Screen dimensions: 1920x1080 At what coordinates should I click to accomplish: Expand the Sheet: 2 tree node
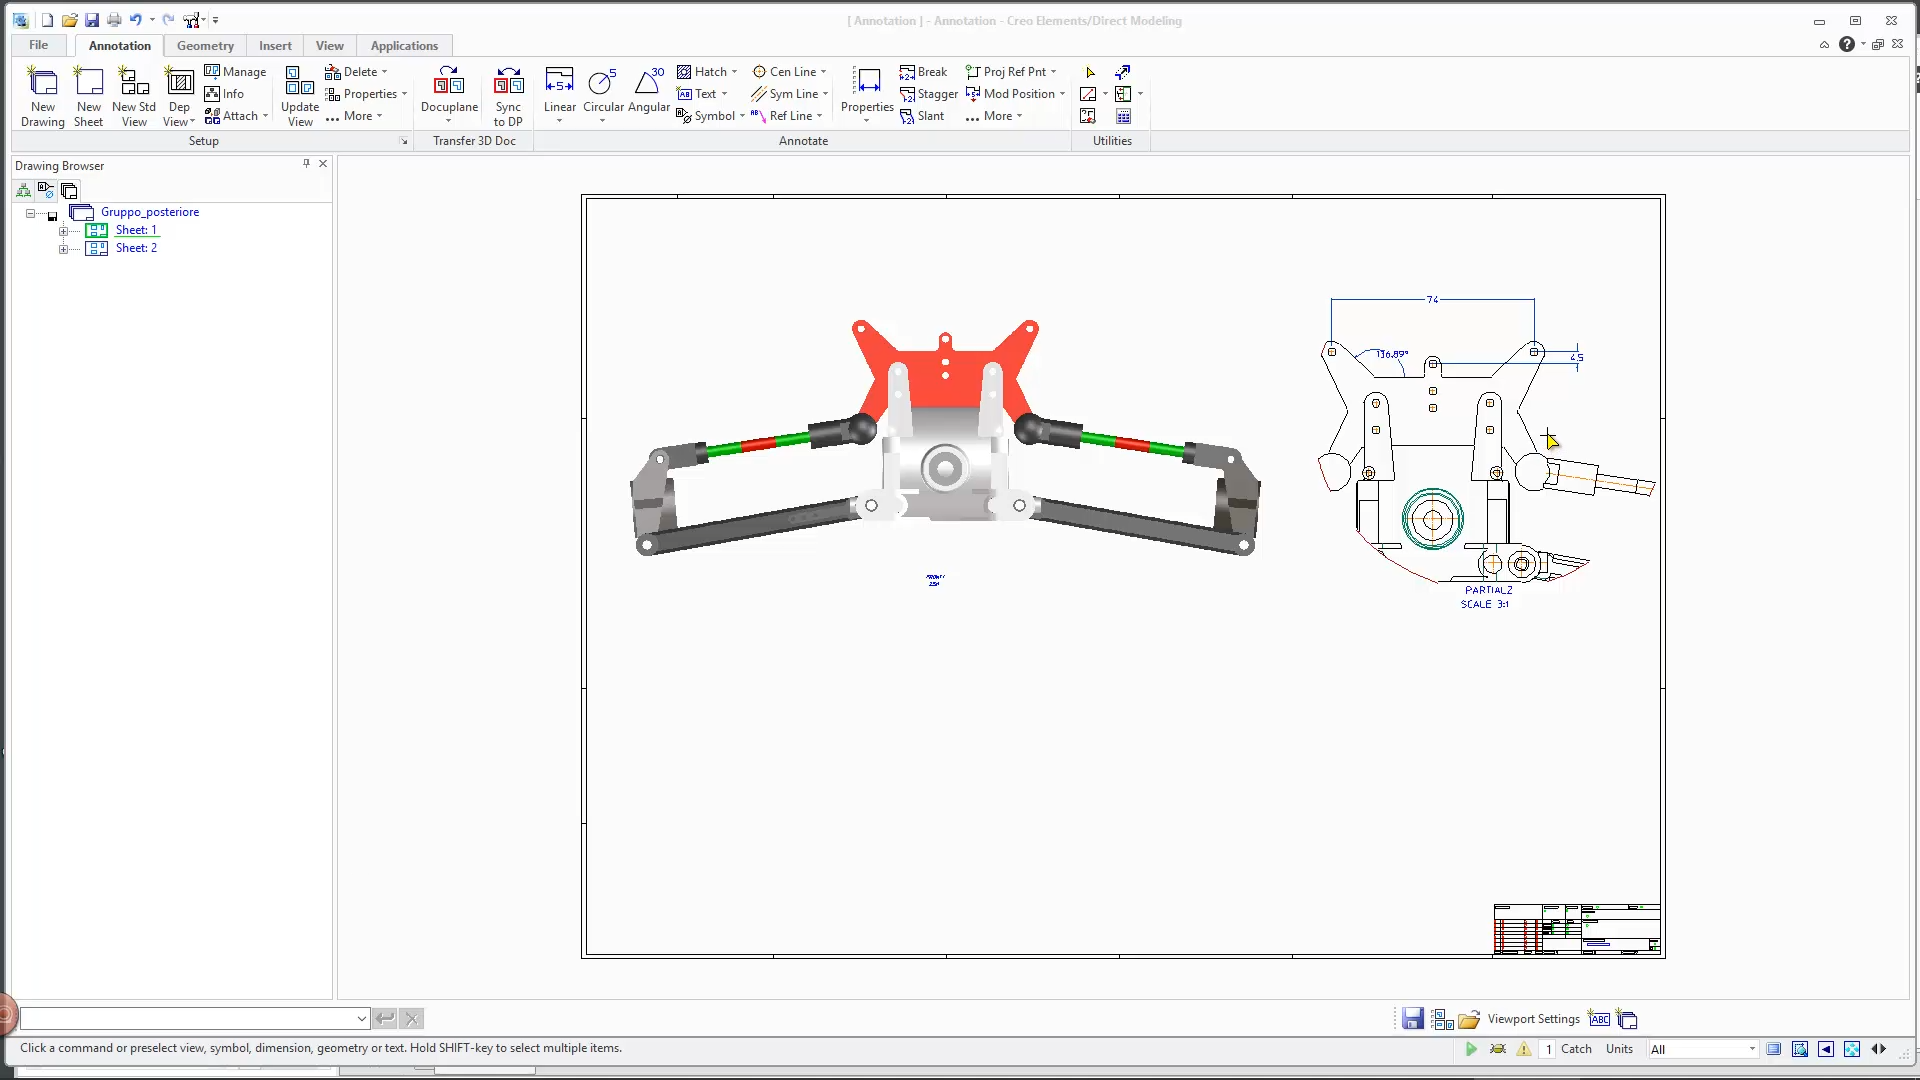click(x=63, y=249)
